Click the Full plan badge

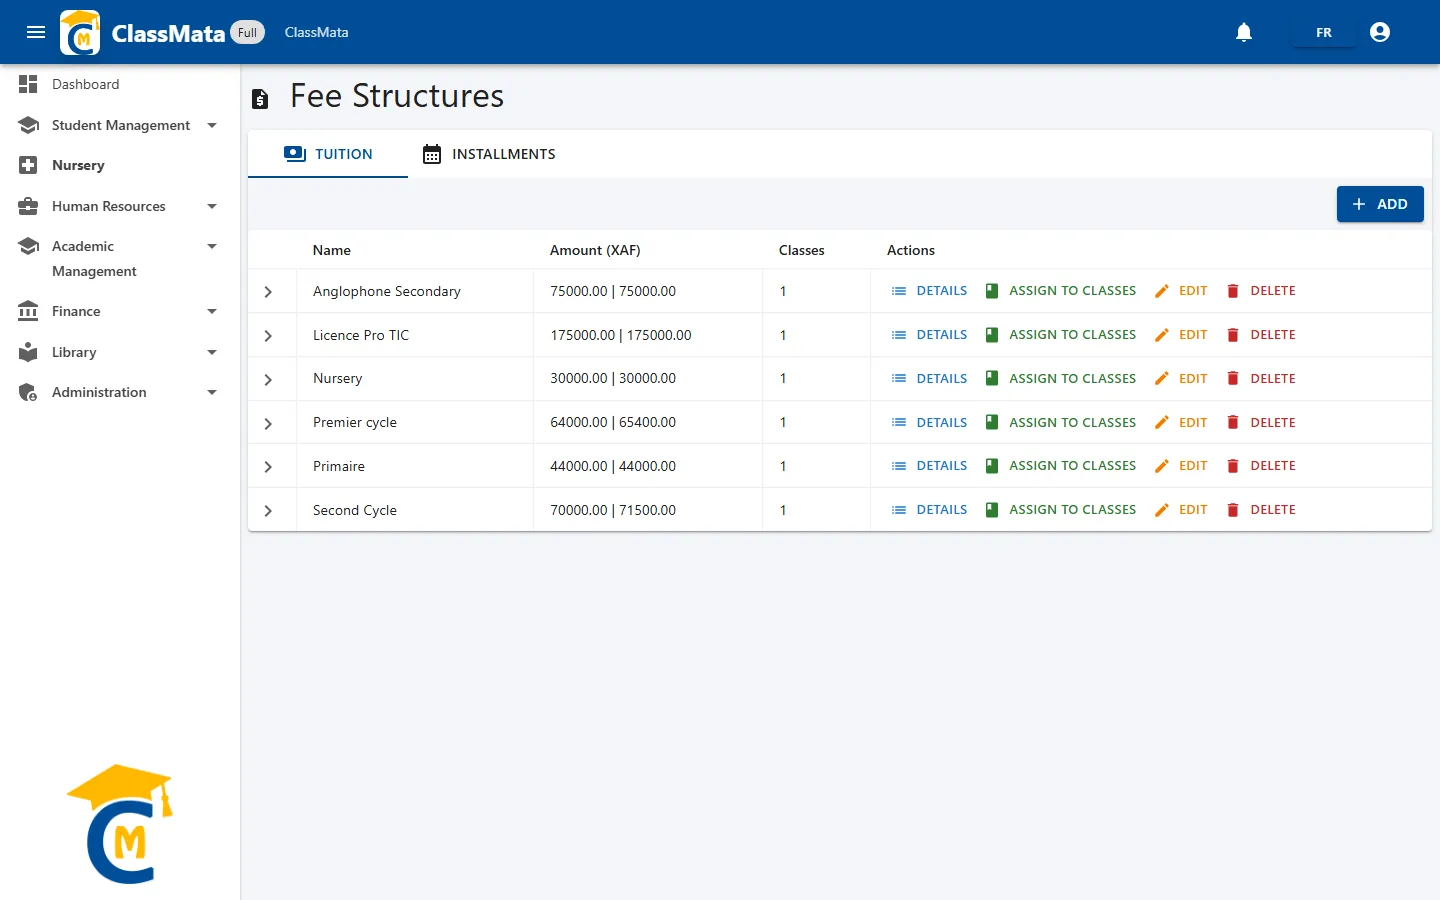point(248,32)
